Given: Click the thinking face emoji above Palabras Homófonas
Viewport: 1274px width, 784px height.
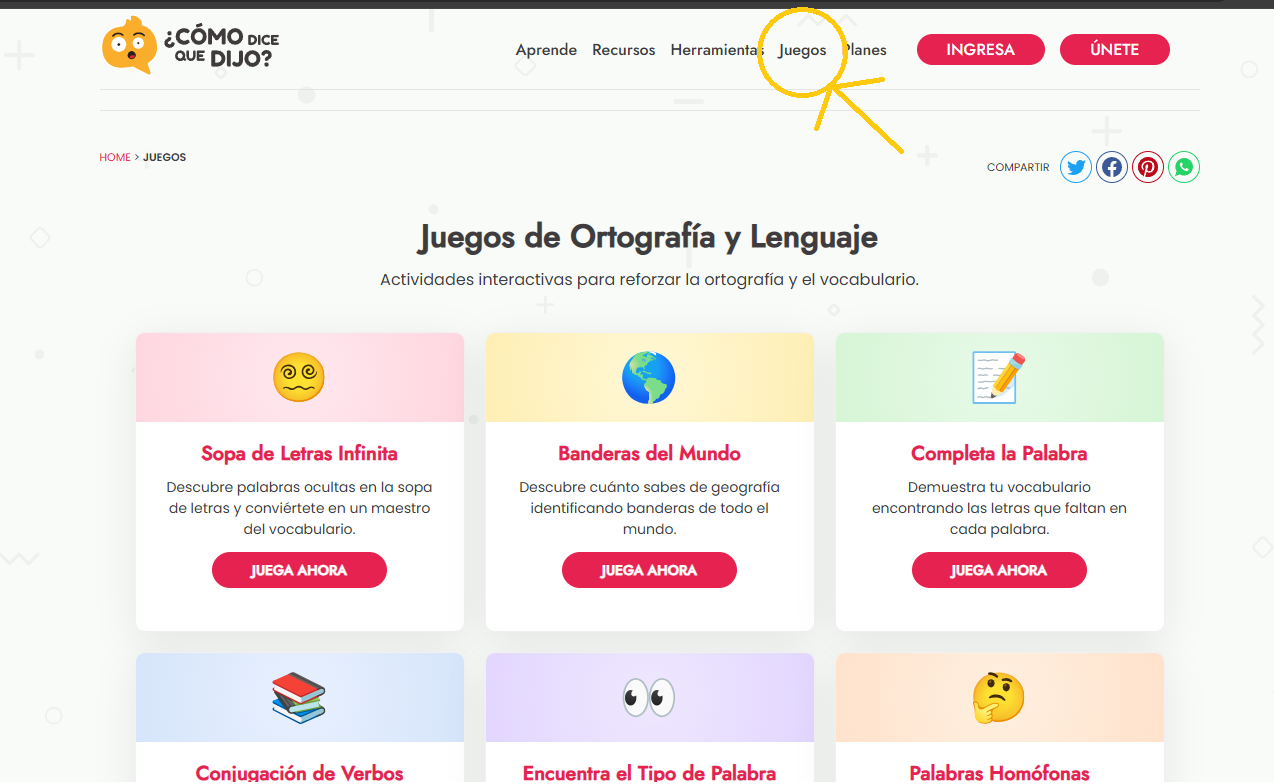Looking at the screenshot, I should coord(999,698).
